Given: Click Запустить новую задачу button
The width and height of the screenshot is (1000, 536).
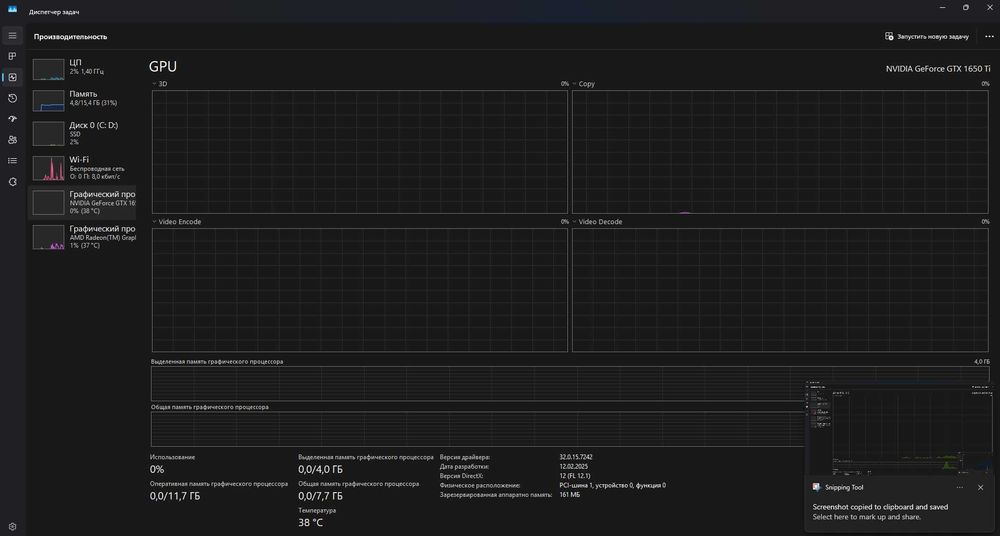Looking at the screenshot, I should 927,36.
